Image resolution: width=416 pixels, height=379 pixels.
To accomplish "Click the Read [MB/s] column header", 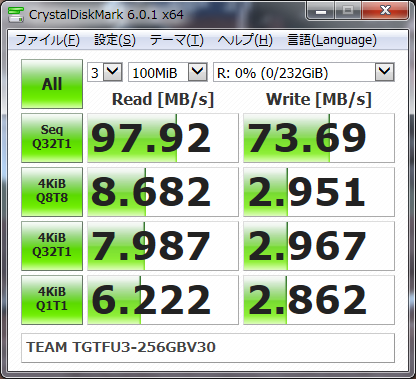I will coord(163,99).
